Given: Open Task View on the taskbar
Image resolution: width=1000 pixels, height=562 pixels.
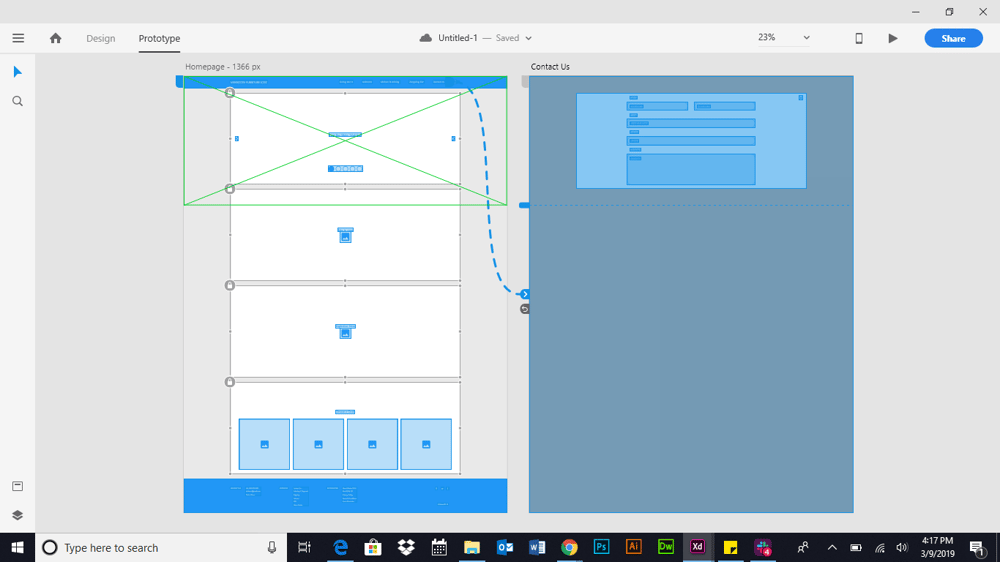Looking at the screenshot, I should (304, 547).
